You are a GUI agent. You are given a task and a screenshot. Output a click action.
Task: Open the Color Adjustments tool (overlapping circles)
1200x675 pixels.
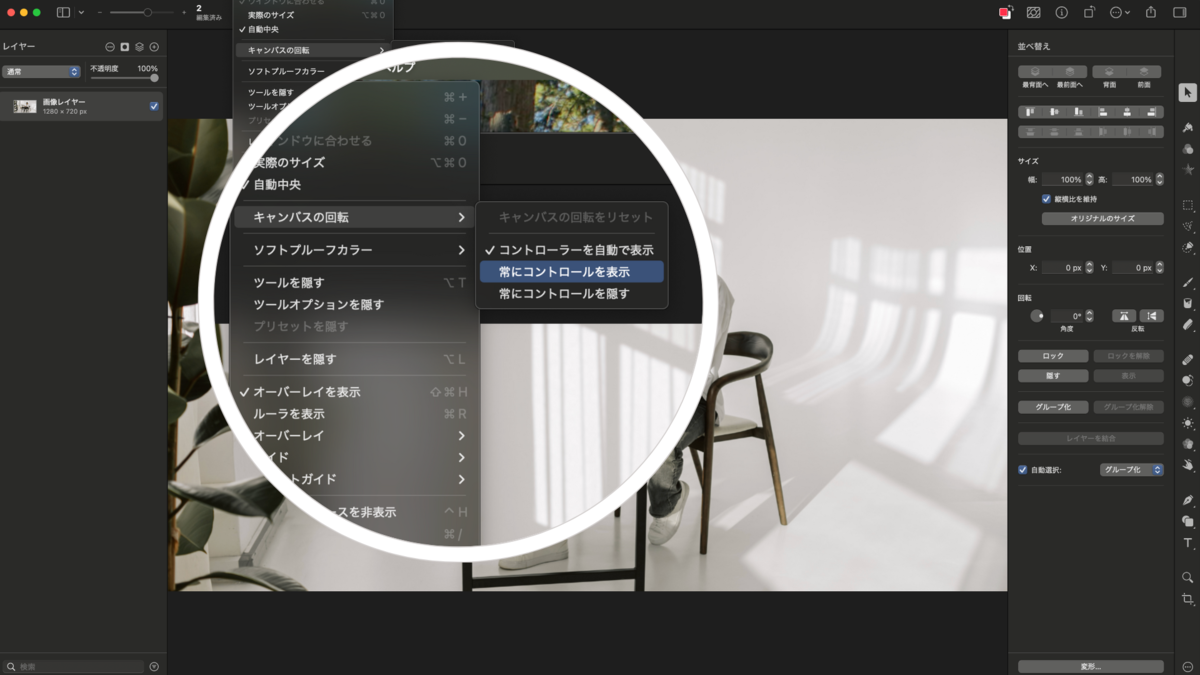pyautogui.click(x=1187, y=149)
